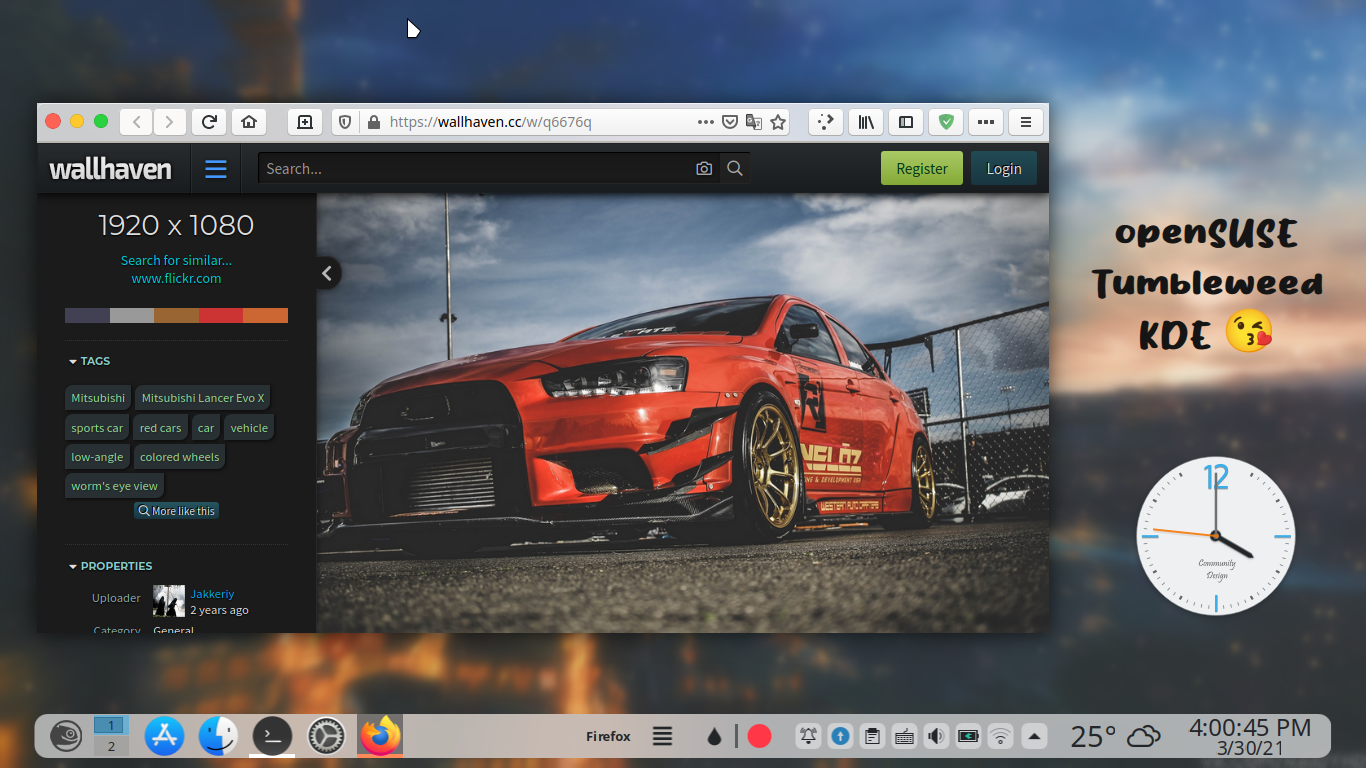Screen dimensions: 1366x768
Task: Click the 'red cars' tag
Action: click(161, 428)
